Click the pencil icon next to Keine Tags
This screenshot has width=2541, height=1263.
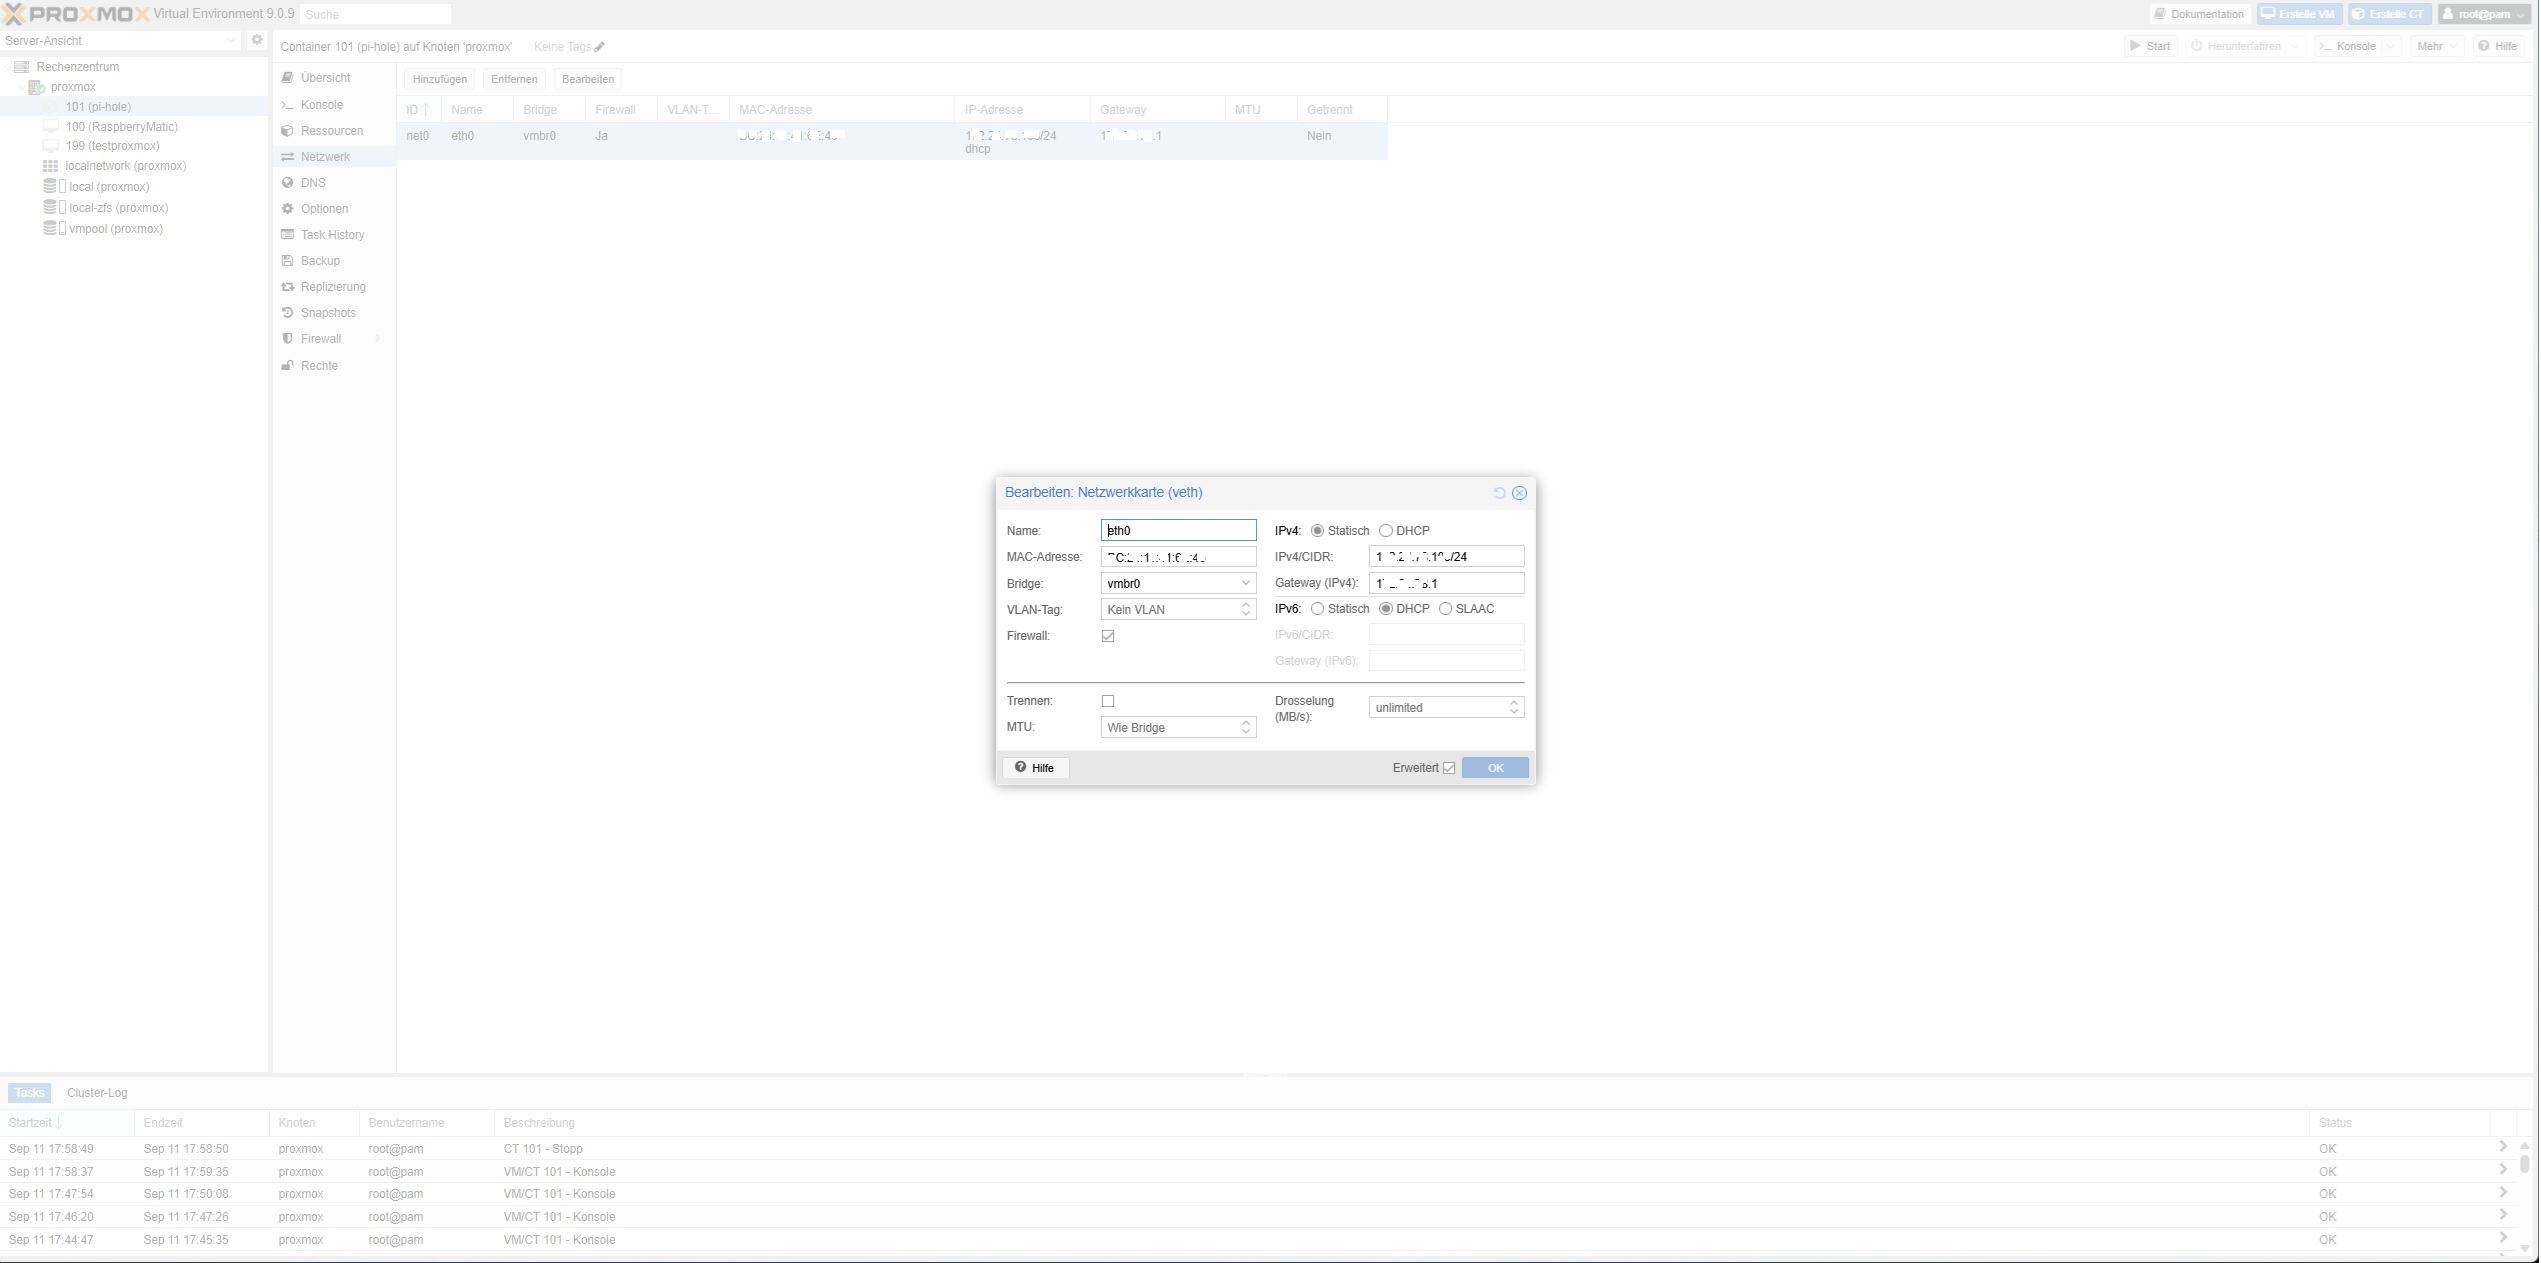pos(599,47)
